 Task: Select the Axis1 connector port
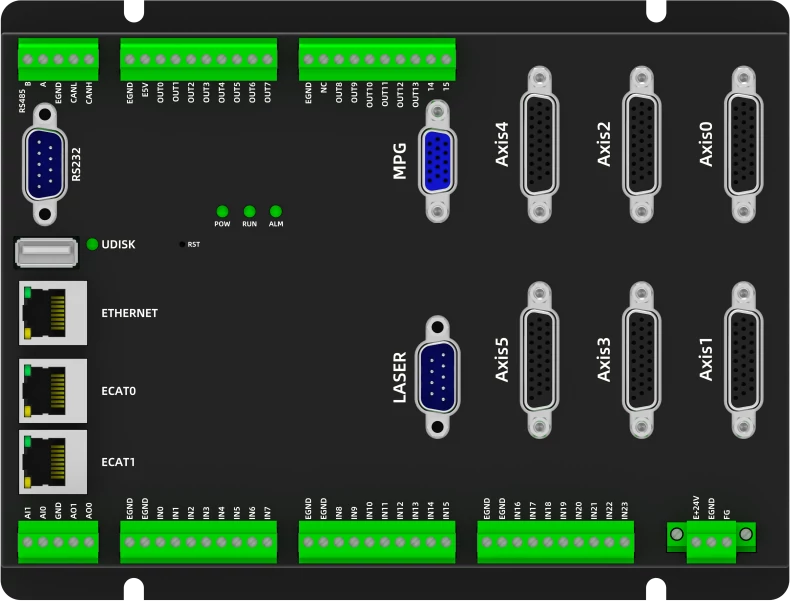[743, 360]
